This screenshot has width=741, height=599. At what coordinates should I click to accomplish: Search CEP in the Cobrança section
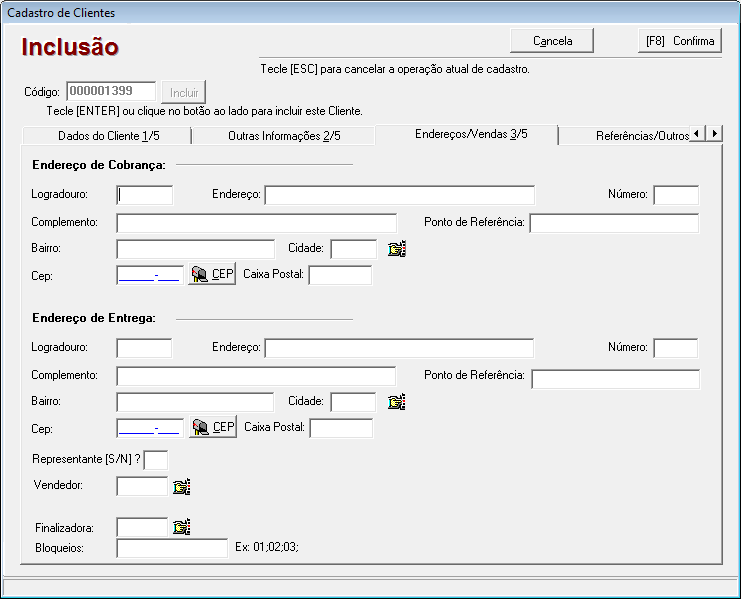click(213, 275)
